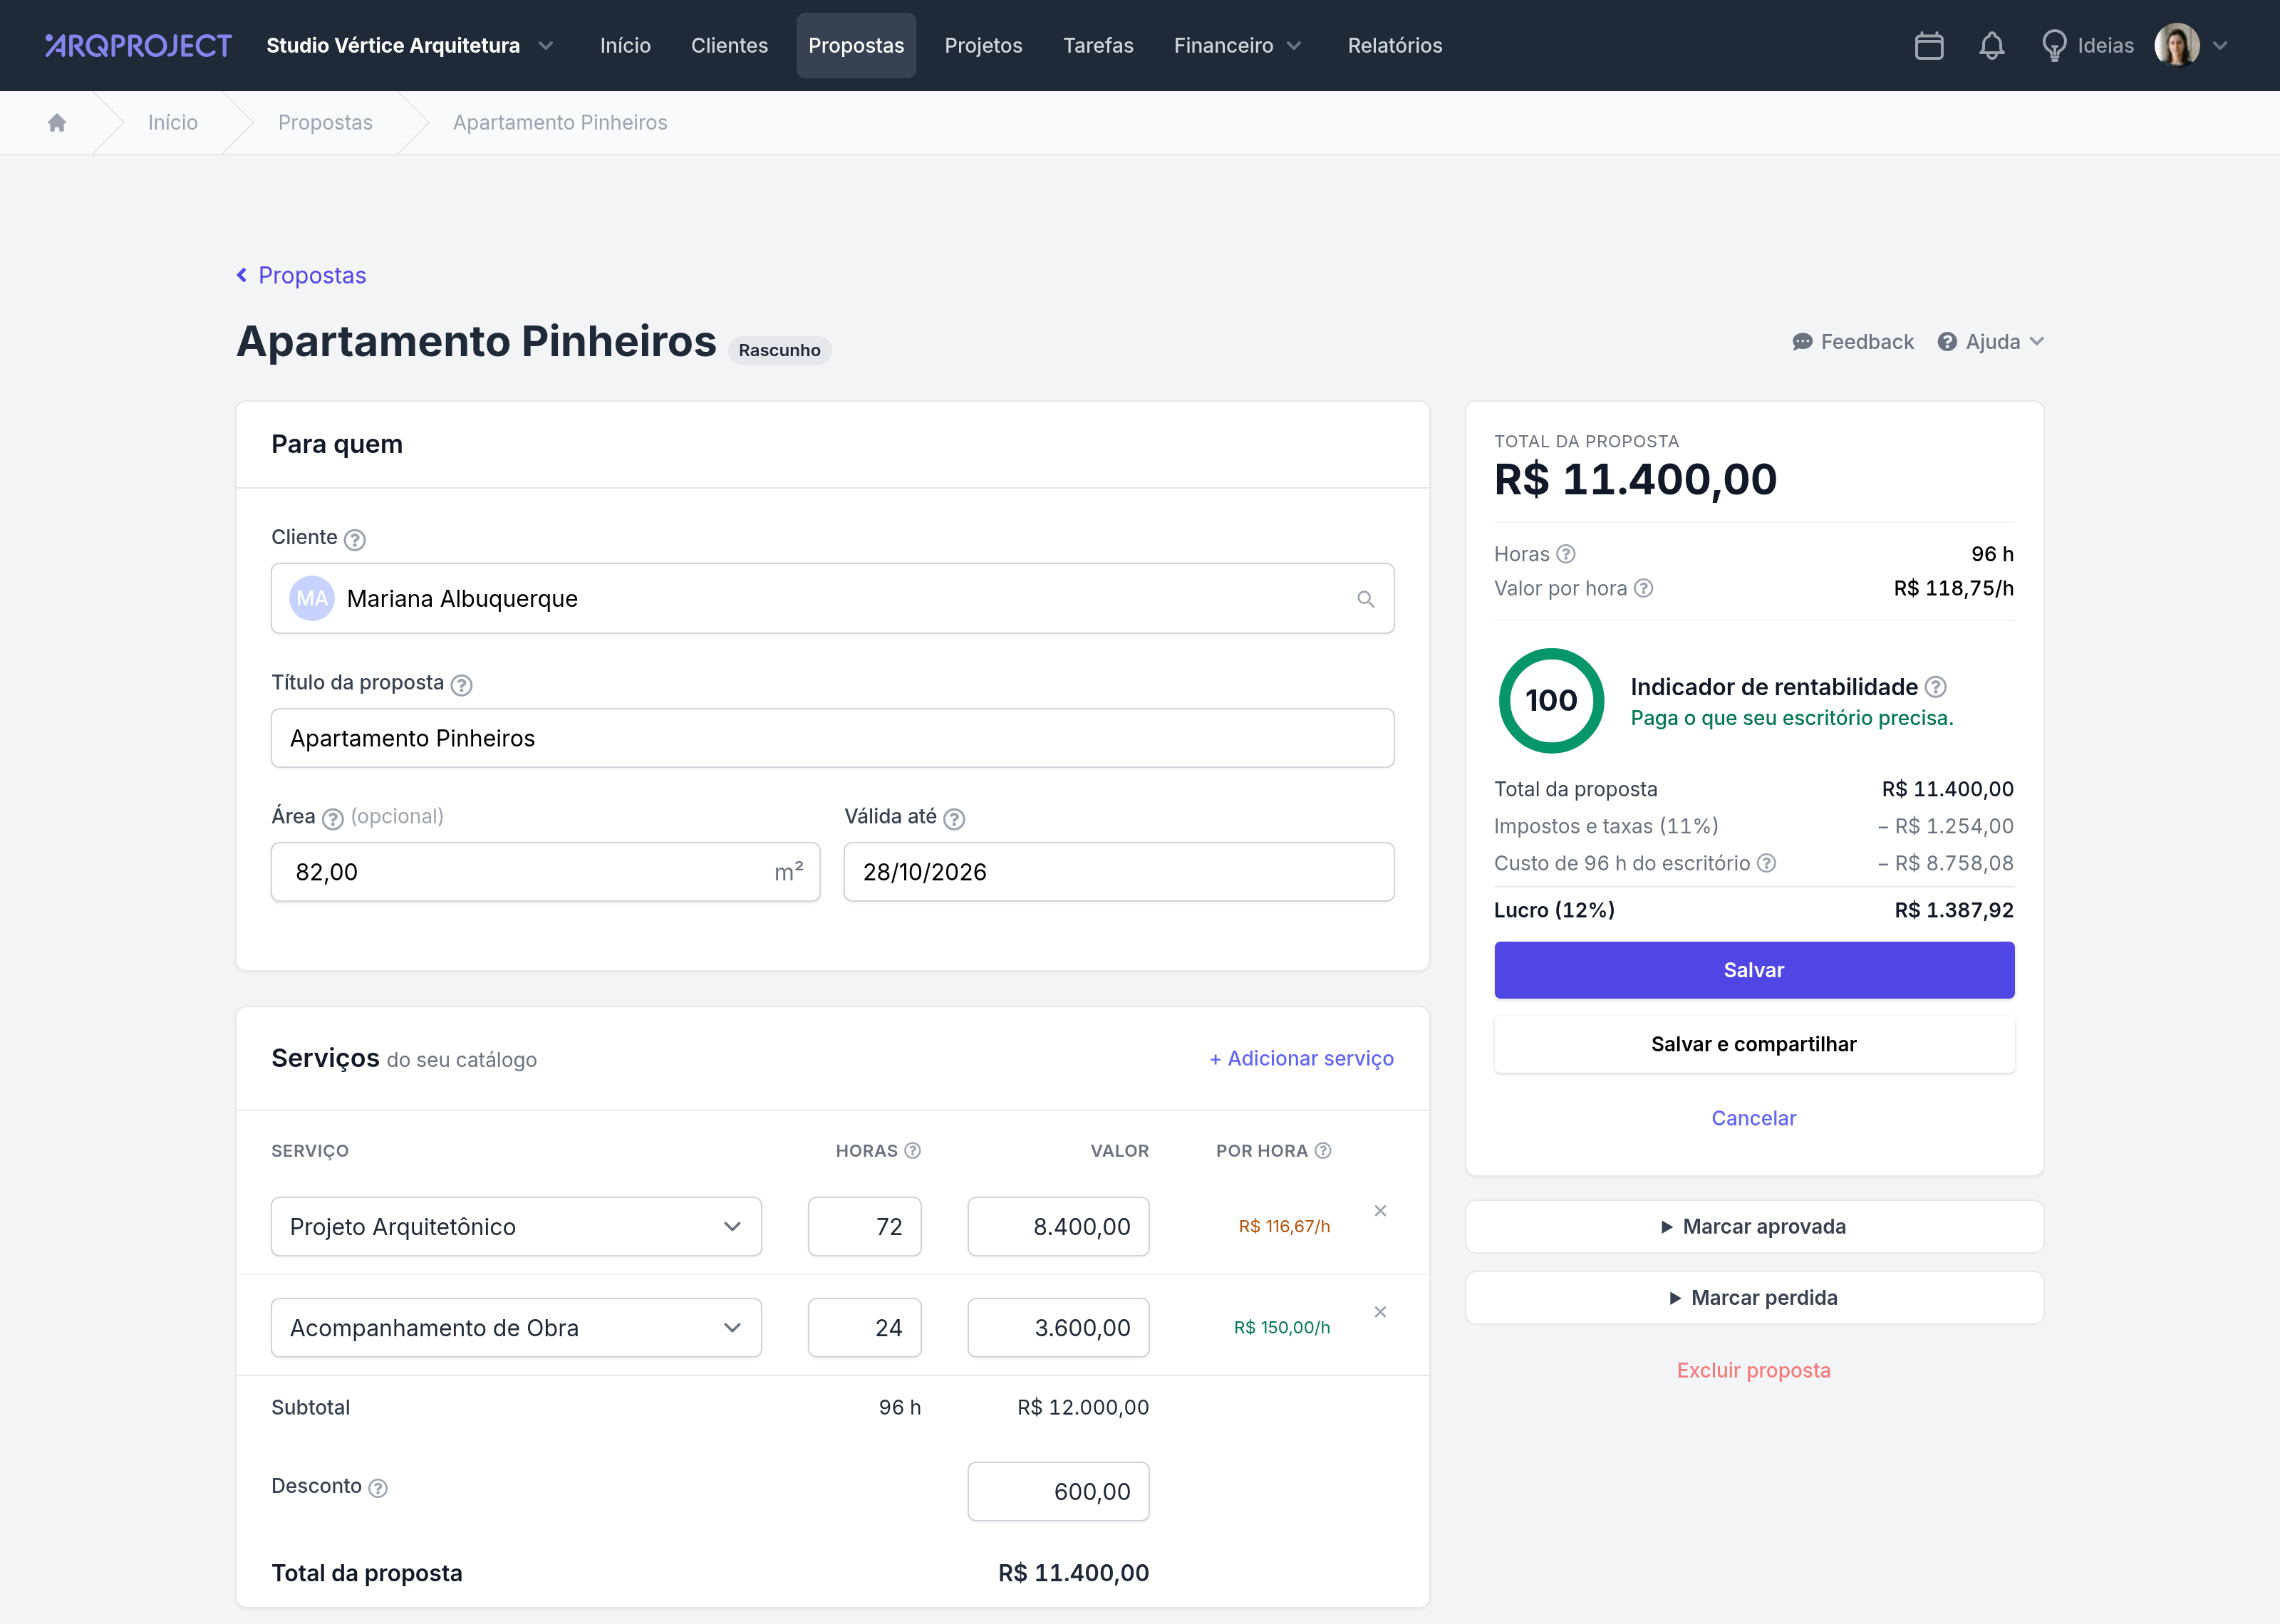Click help icon next to Cliente label
This screenshot has height=1624, width=2280.
(355, 540)
